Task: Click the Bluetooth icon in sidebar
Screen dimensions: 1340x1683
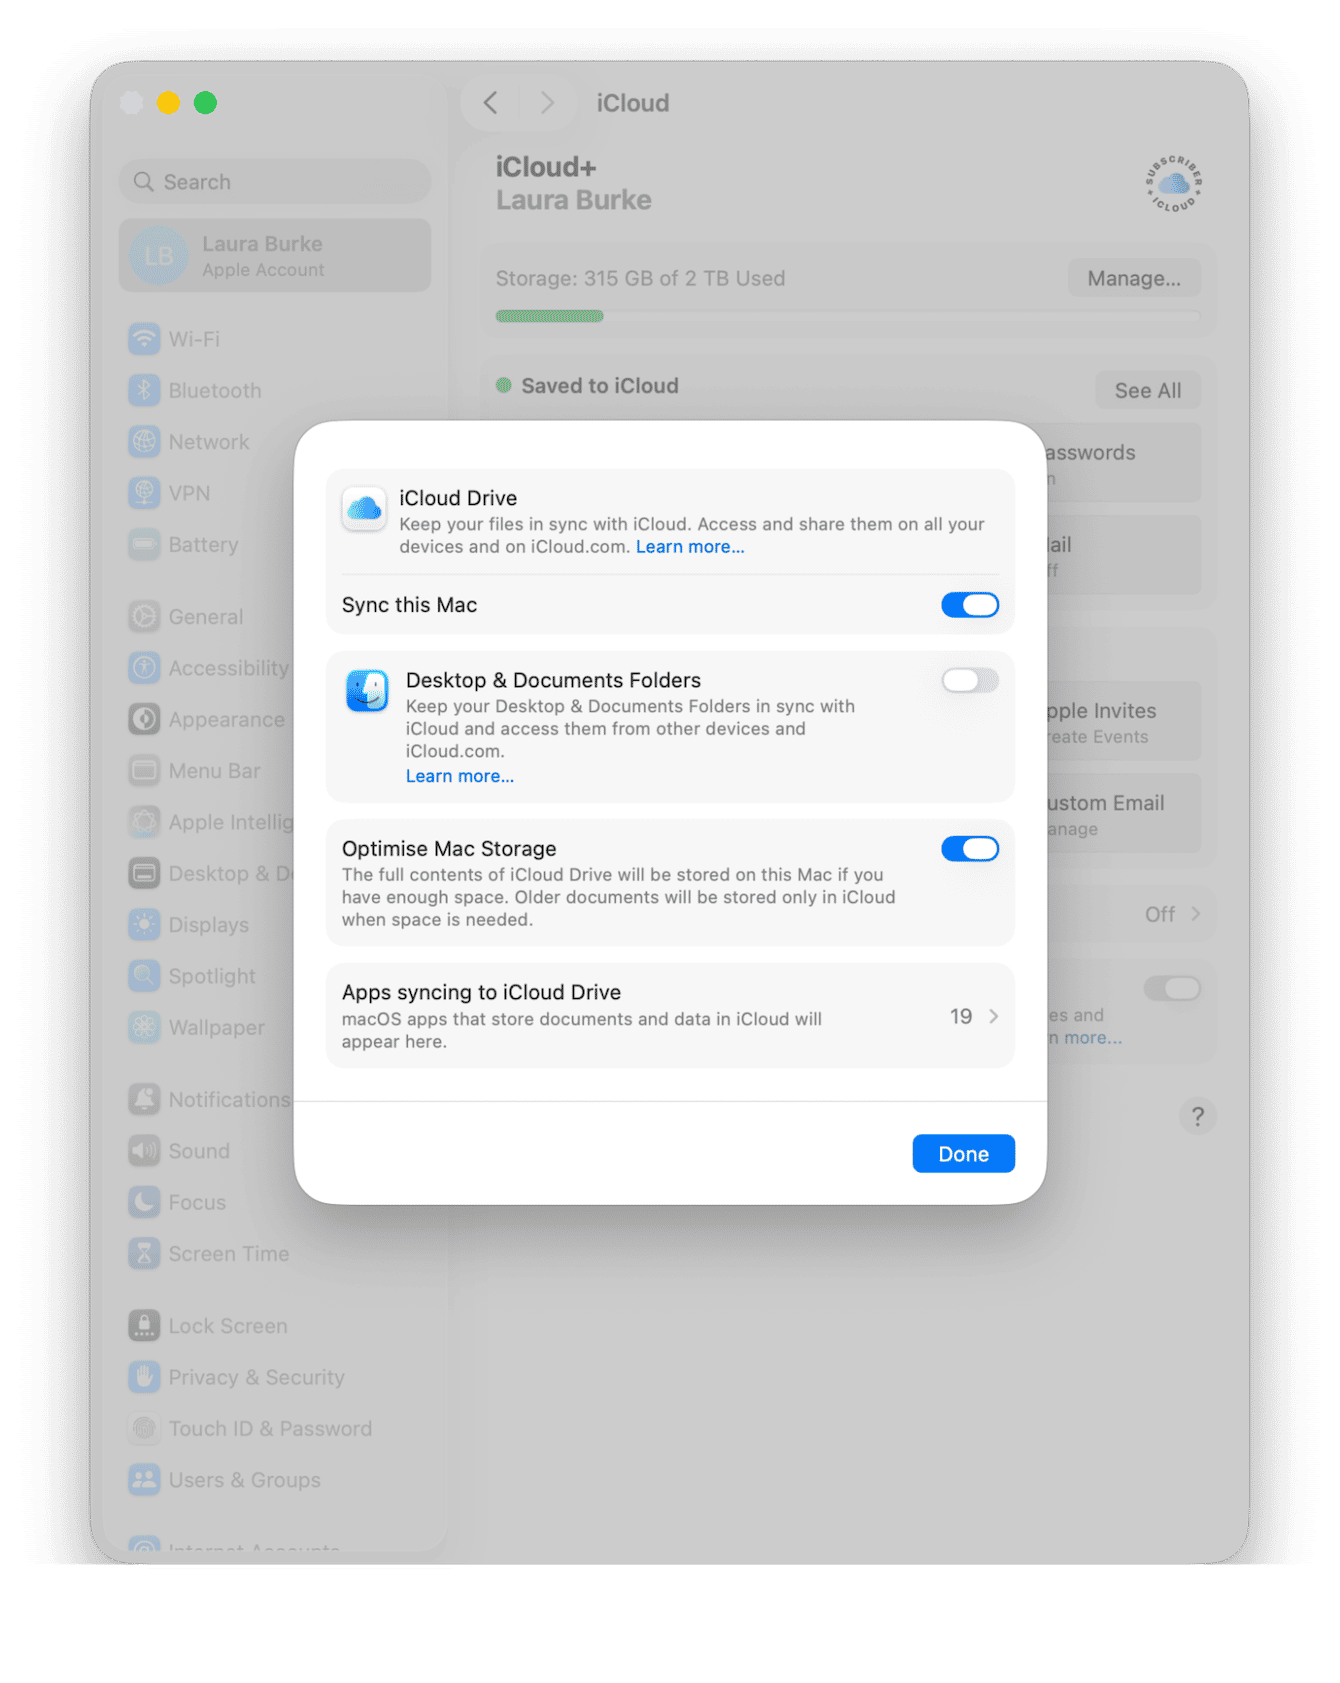Action: coord(144,390)
